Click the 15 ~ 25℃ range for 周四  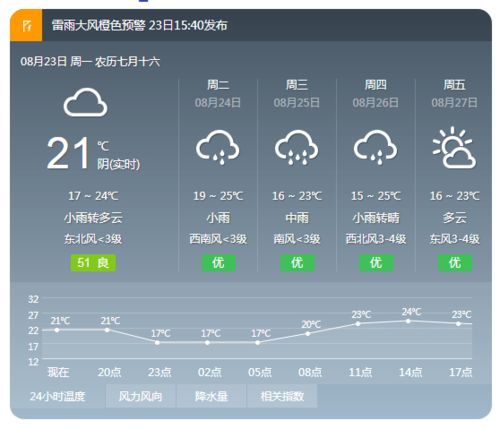point(376,196)
